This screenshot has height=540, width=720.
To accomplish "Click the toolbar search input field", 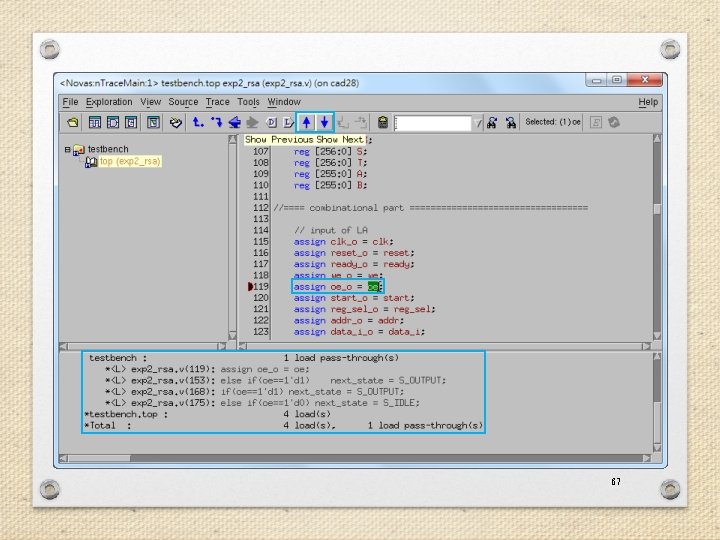I will pyautogui.click(x=433, y=123).
